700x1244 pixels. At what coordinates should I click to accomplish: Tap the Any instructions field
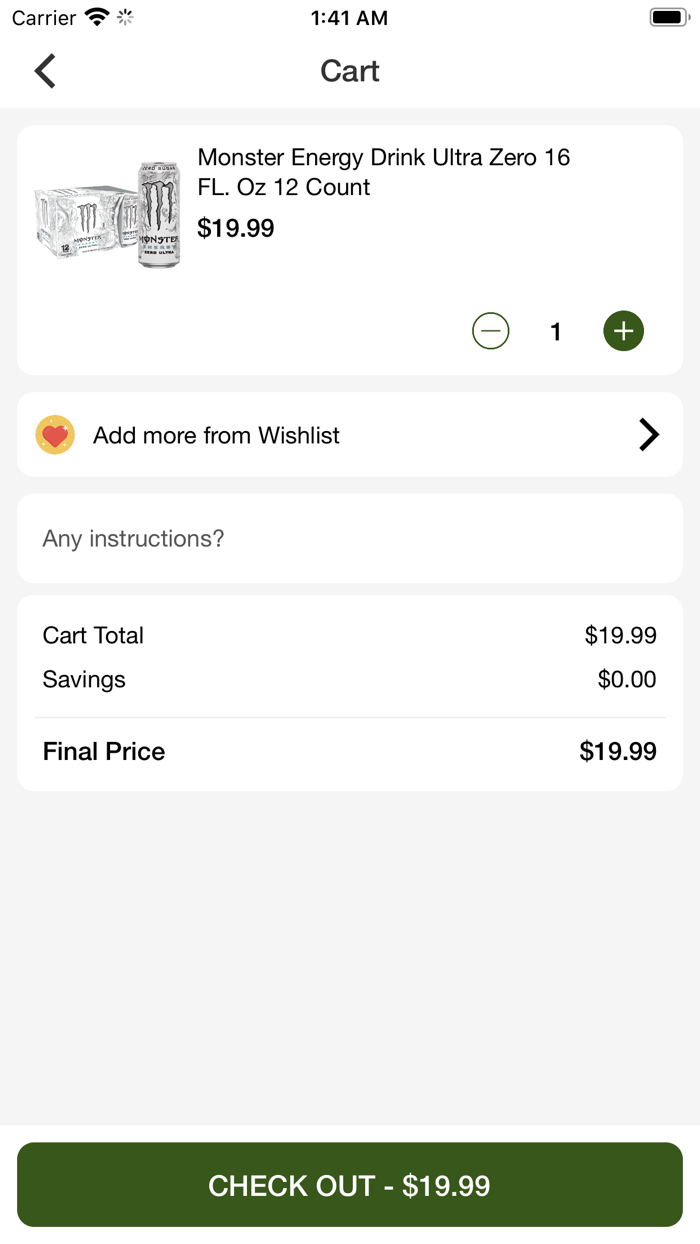point(350,538)
